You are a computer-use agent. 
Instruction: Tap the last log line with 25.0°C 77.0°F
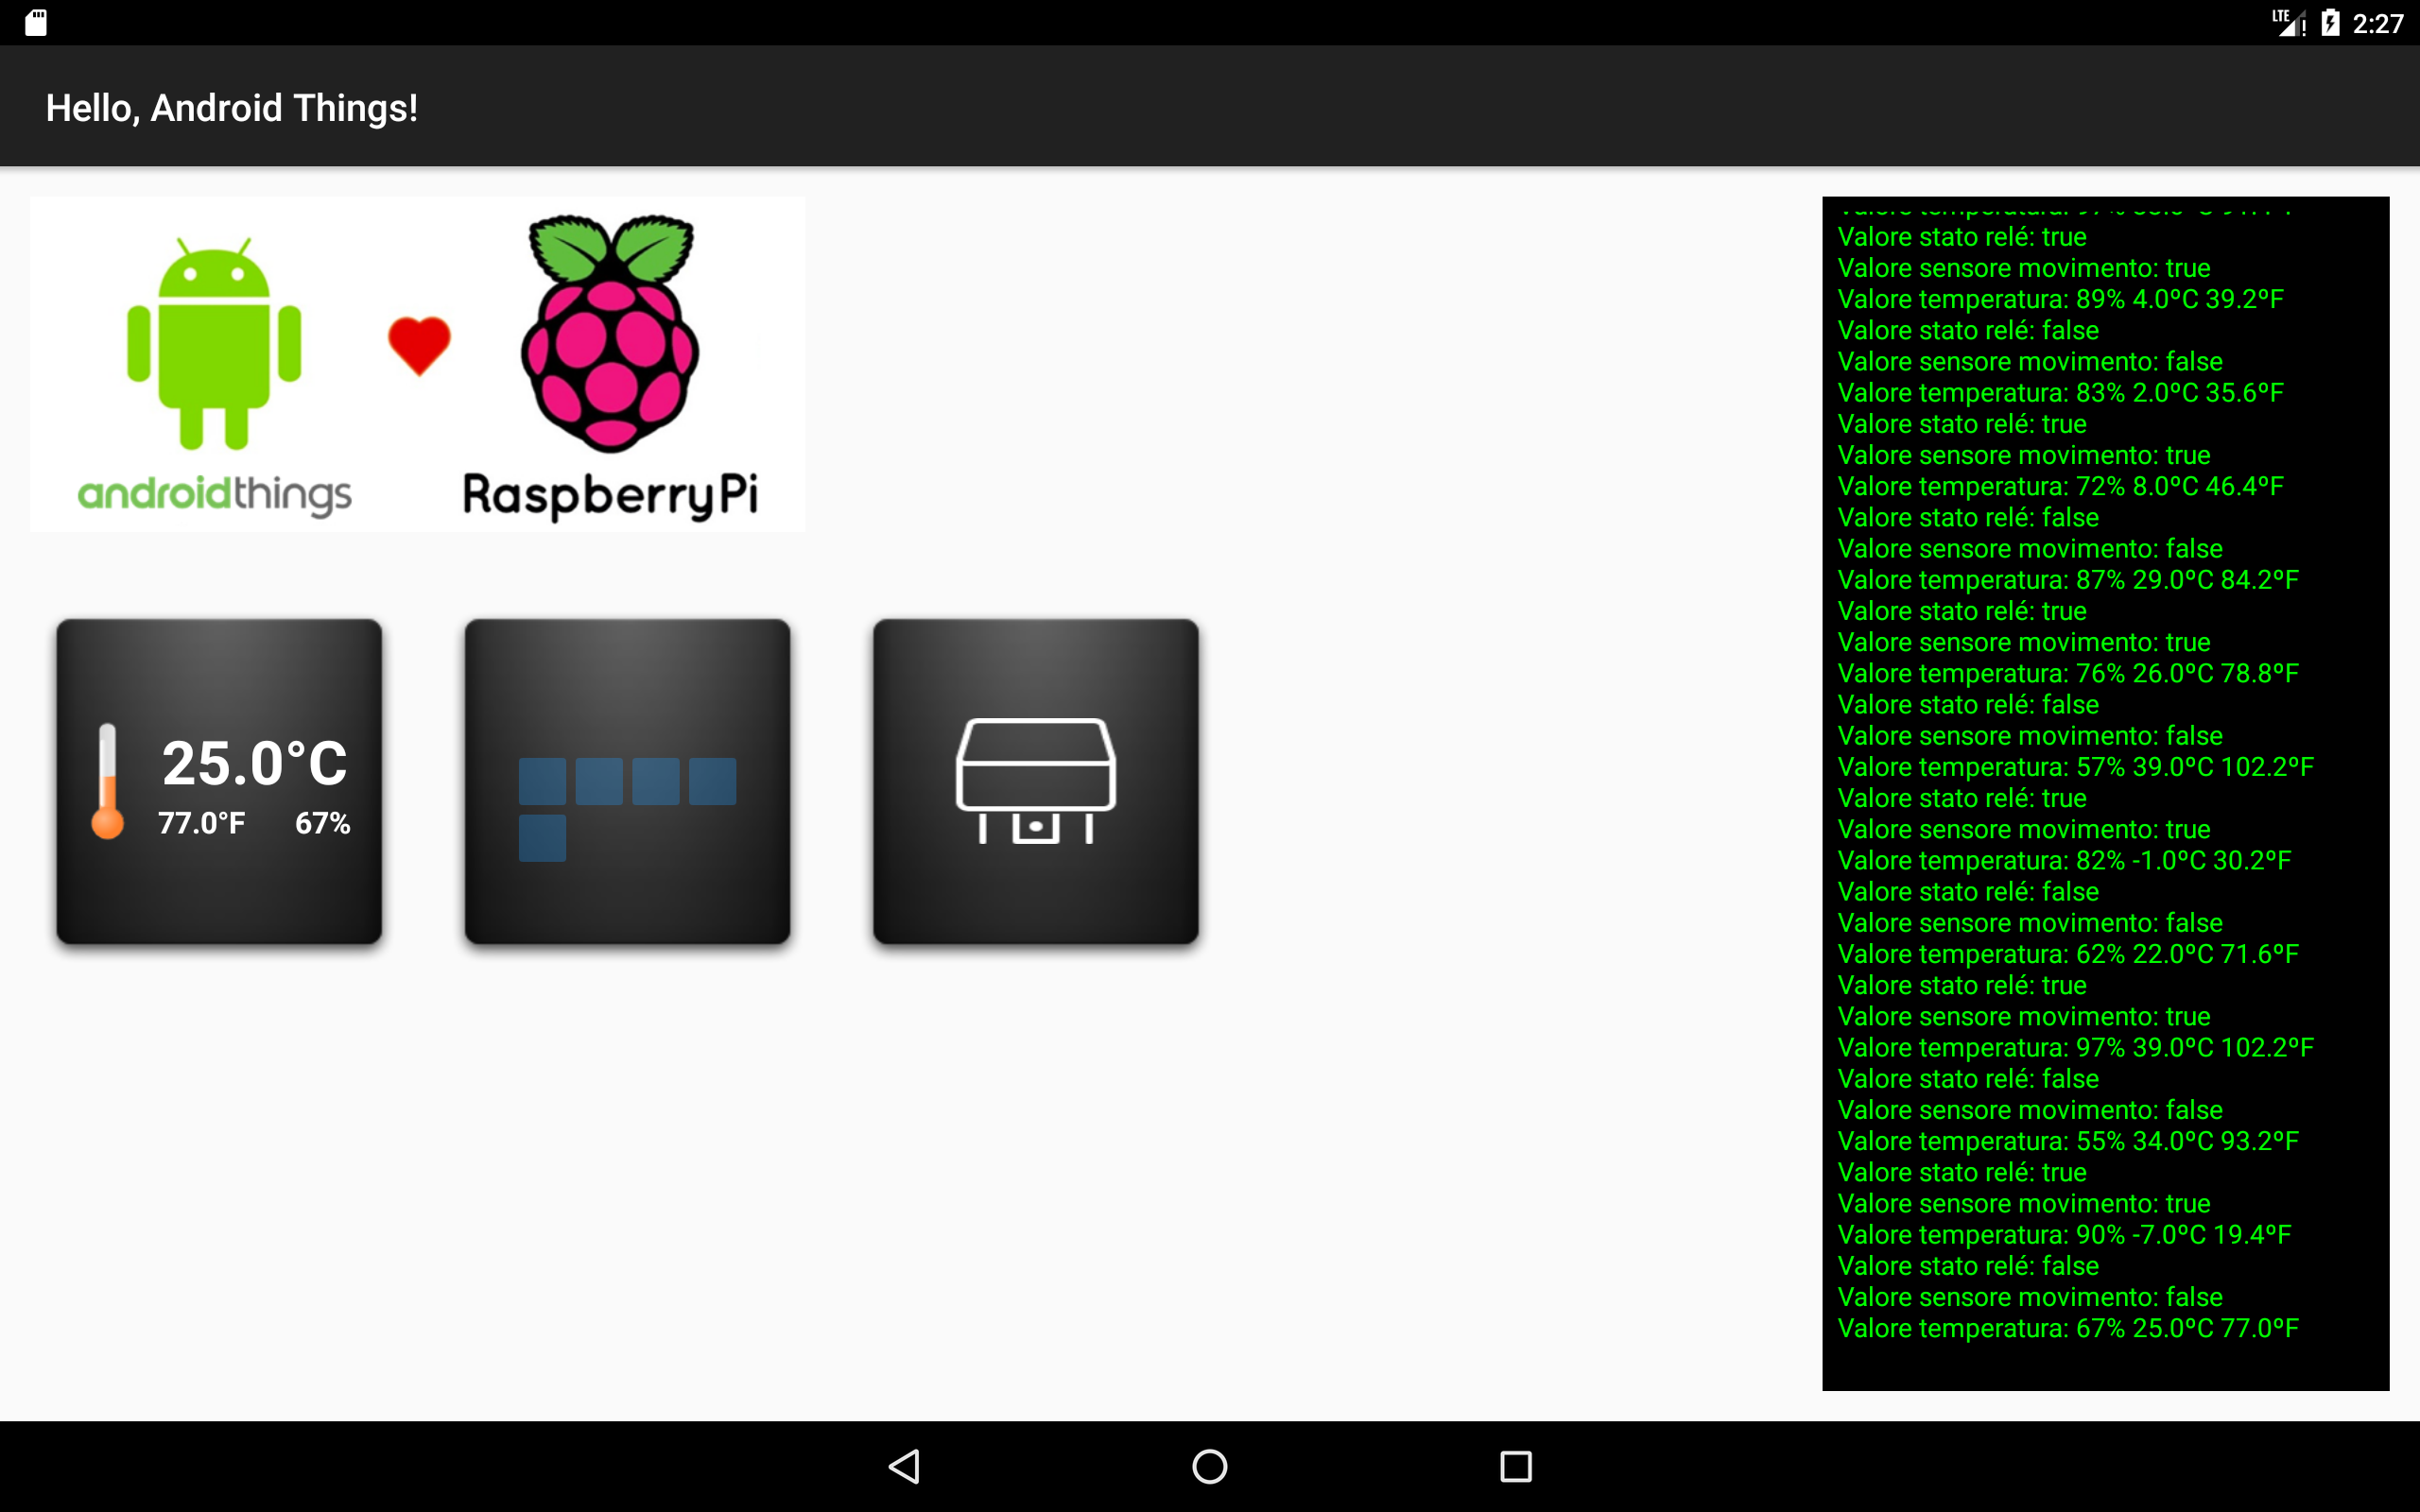coord(2067,1328)
